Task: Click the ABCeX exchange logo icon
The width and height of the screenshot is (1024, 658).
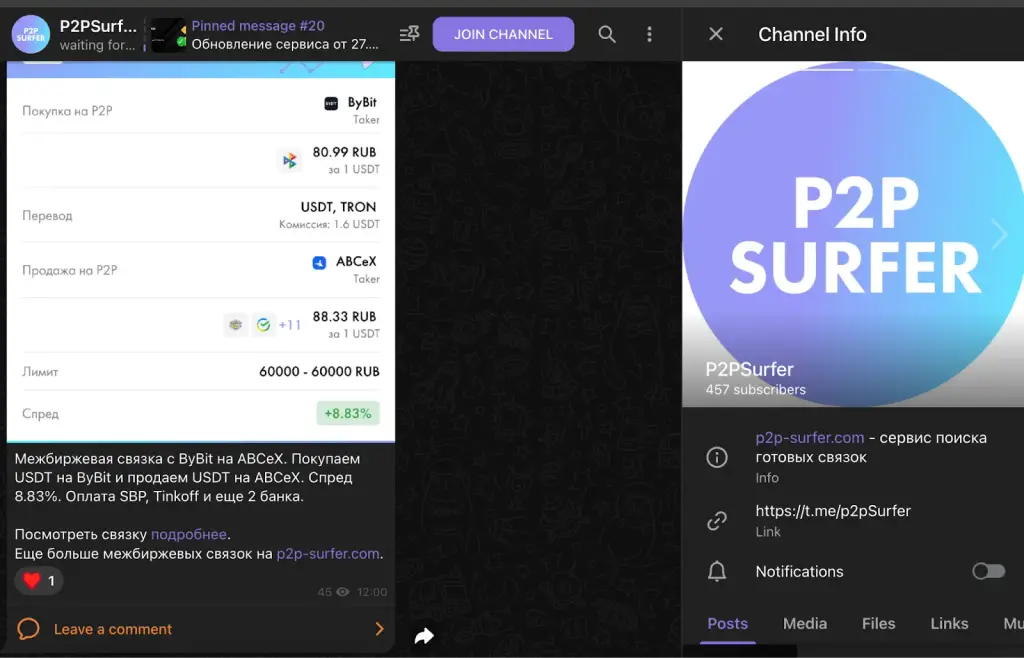Action: click(x=319, y=262)
